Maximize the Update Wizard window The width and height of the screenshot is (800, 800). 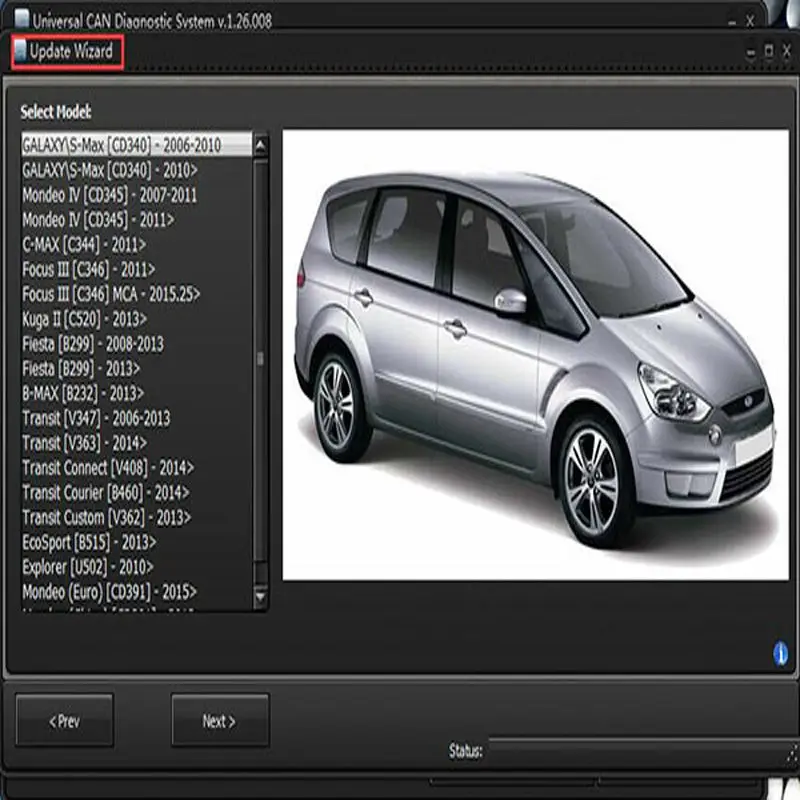pos(768,51)
